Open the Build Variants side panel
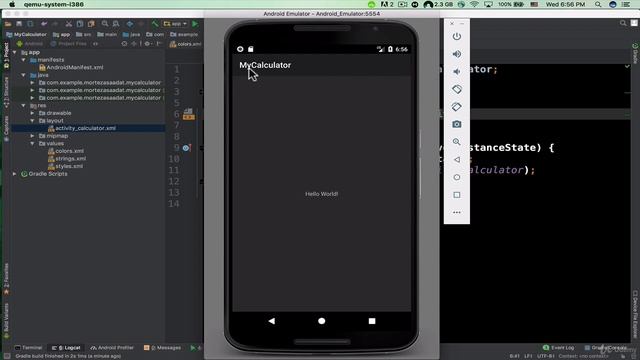This screenshot has width=640, height=360. click(x=6, y=321)
